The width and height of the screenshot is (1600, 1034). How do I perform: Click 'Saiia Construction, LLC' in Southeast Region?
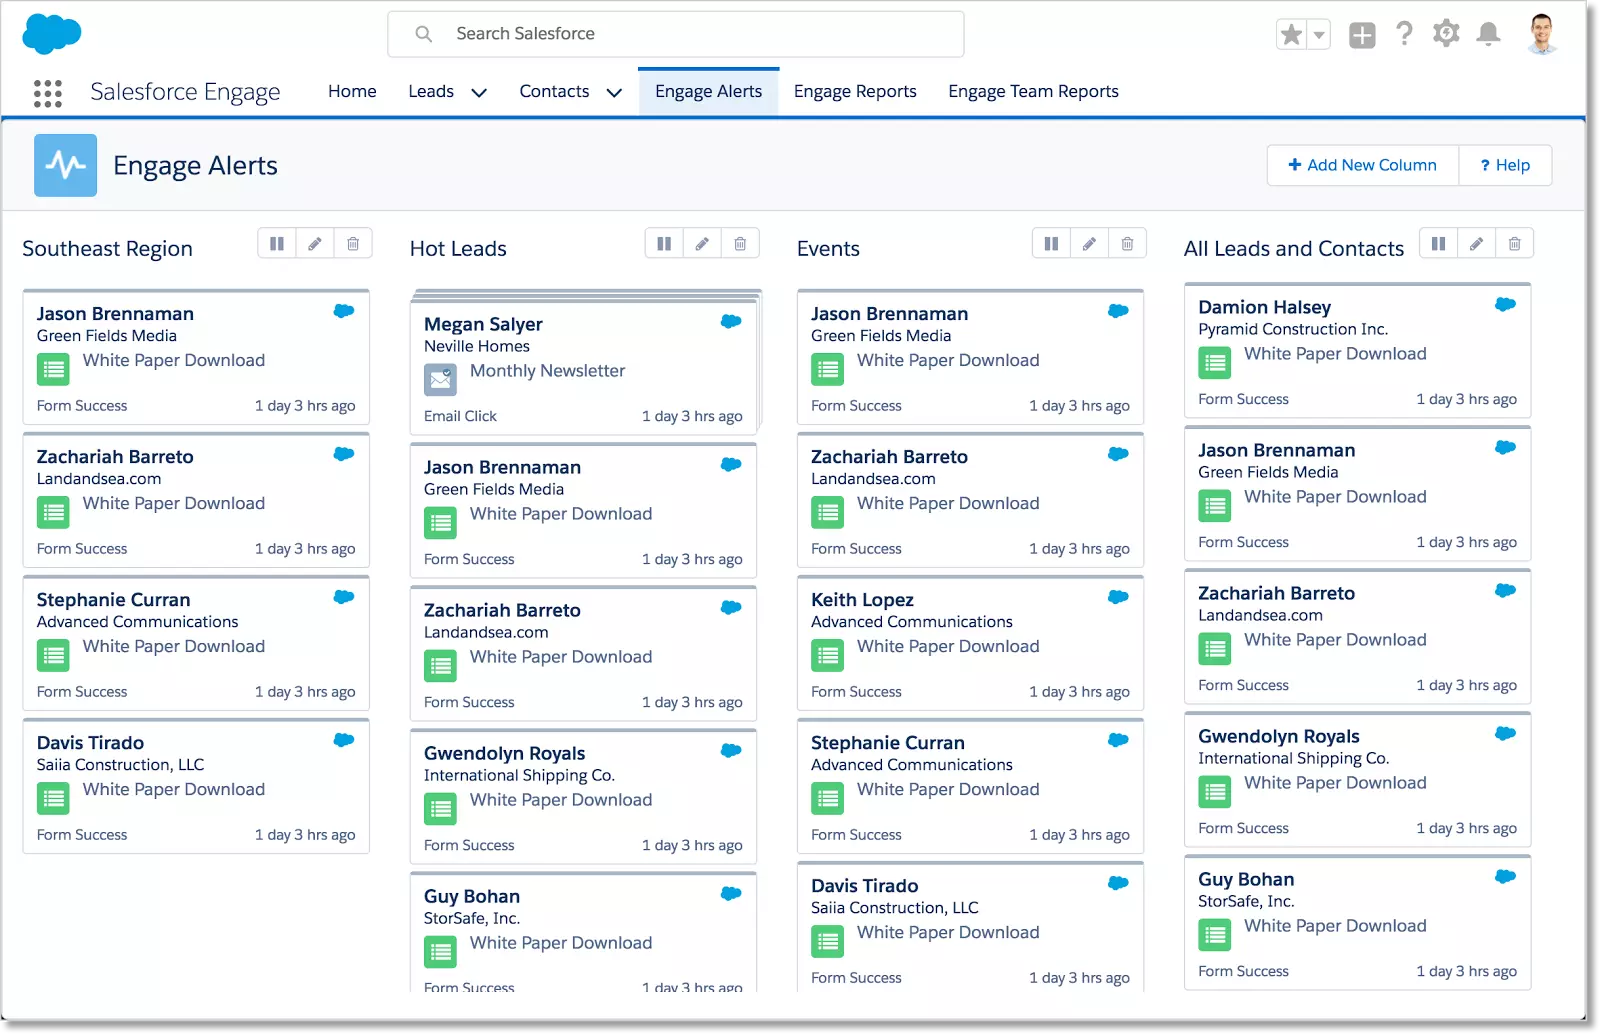[x=120, y=765]
